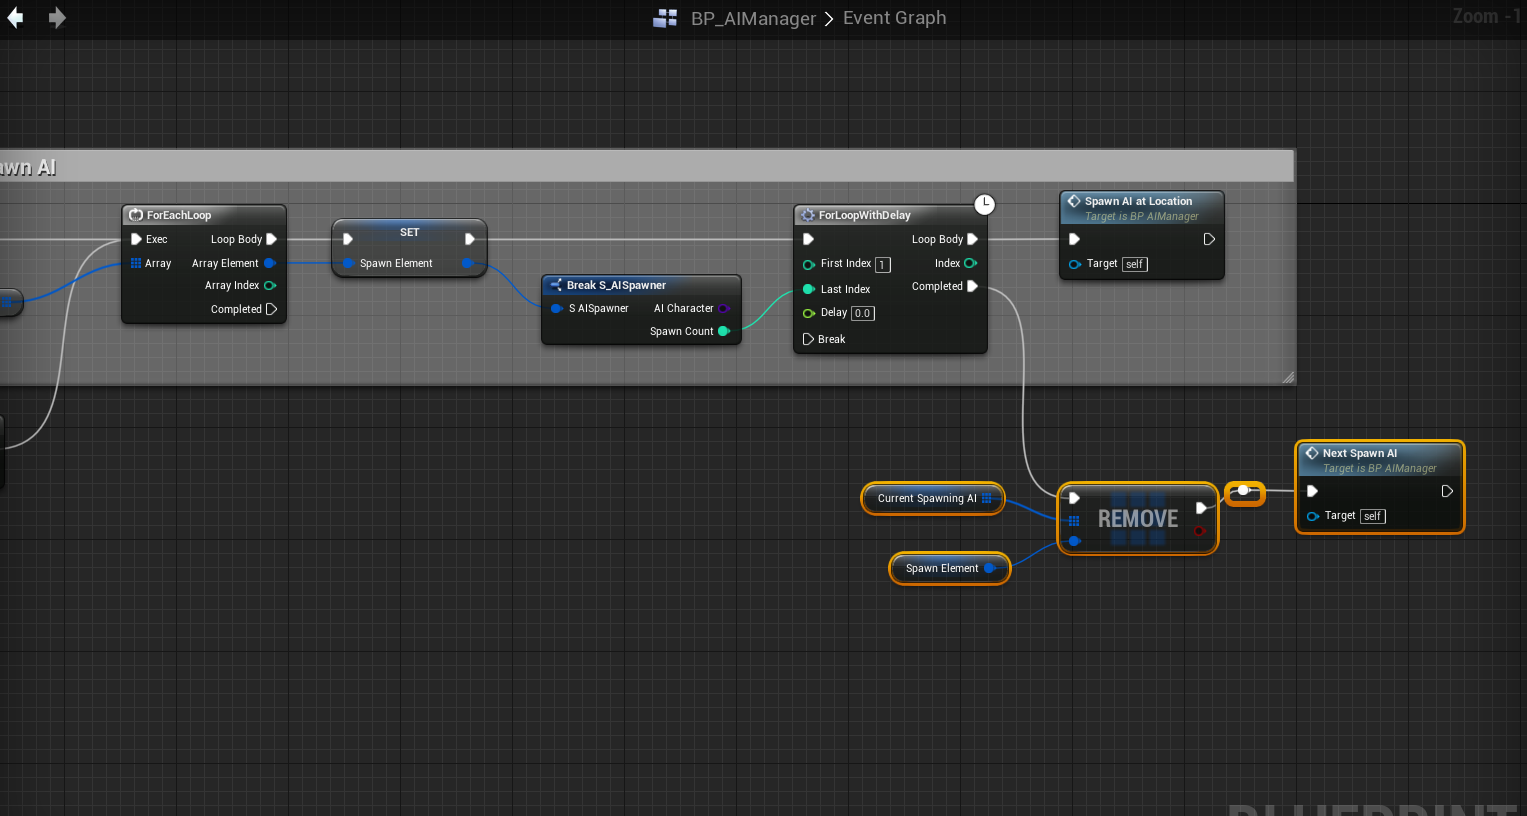
Task: Click the AI Character output pin
Action: [x=724, y=308]
